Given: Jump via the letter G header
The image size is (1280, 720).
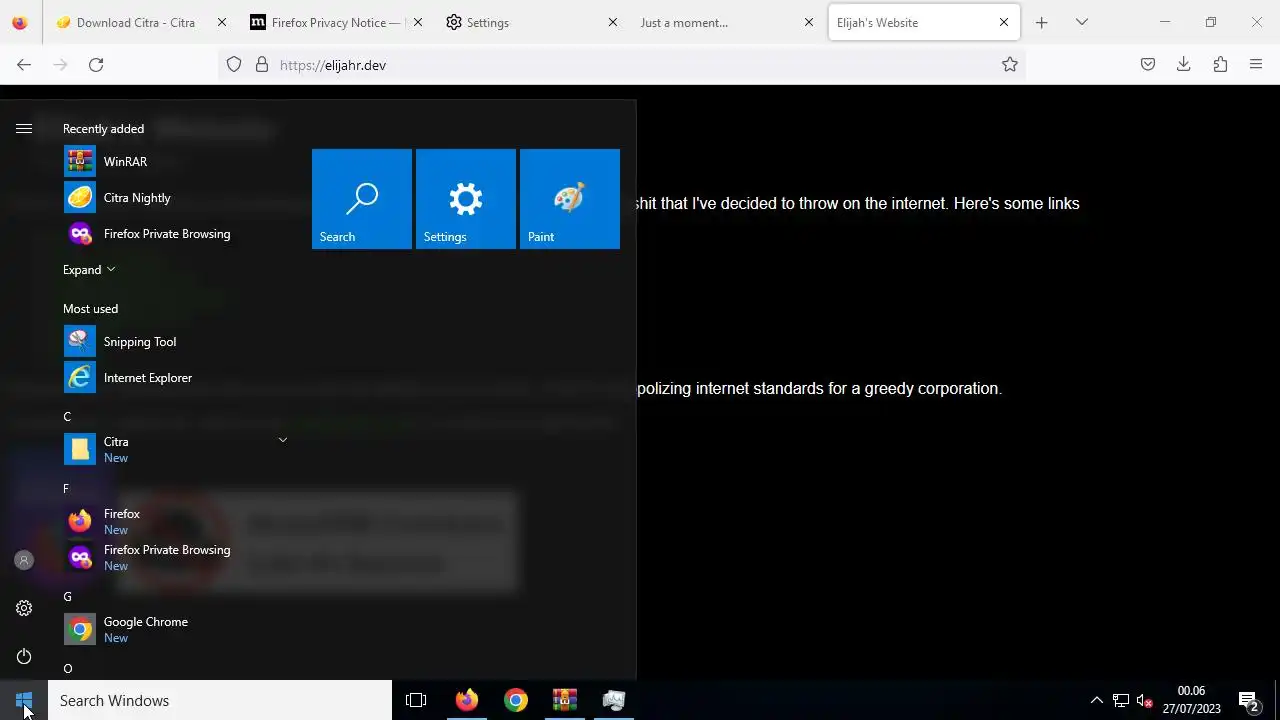Looking at the screenshot, I should coord(67,596).
